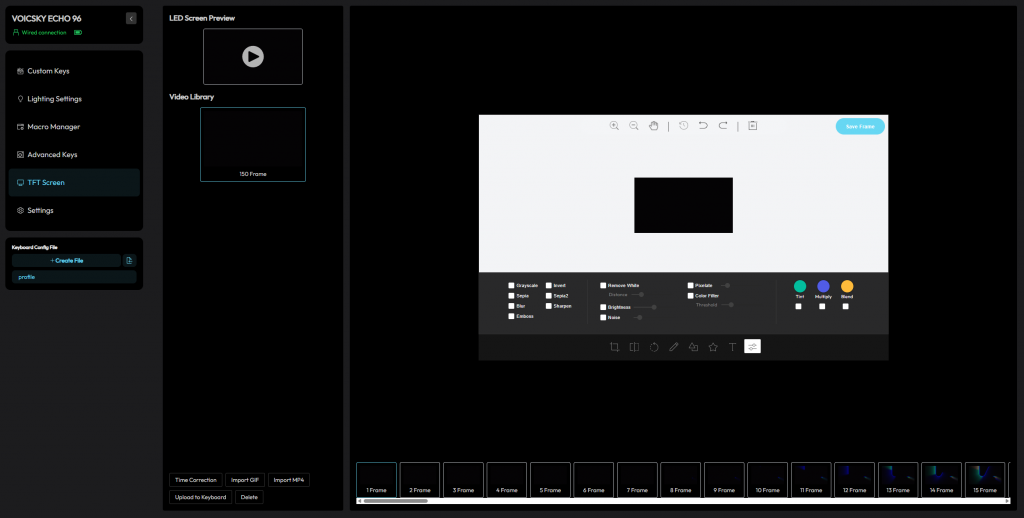Click the Import GIF button
Image resolution: width=1024 pixels, height=518 pixels.
pos(245,480)
